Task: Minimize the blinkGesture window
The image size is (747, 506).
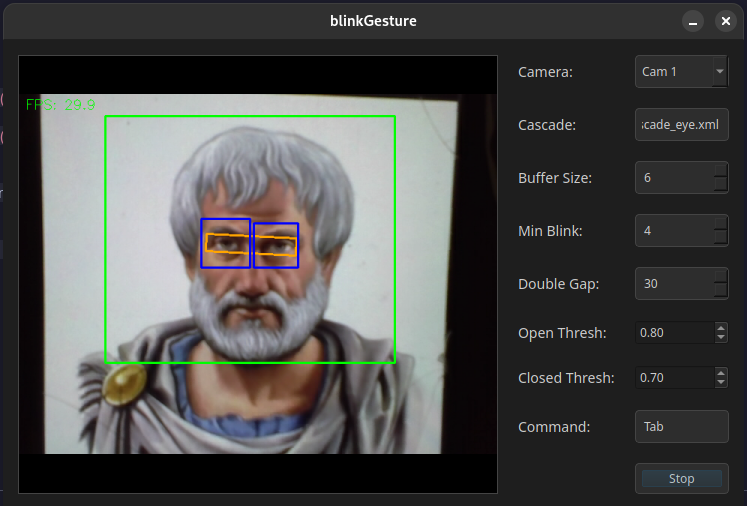Action: [x=693, y=21]
